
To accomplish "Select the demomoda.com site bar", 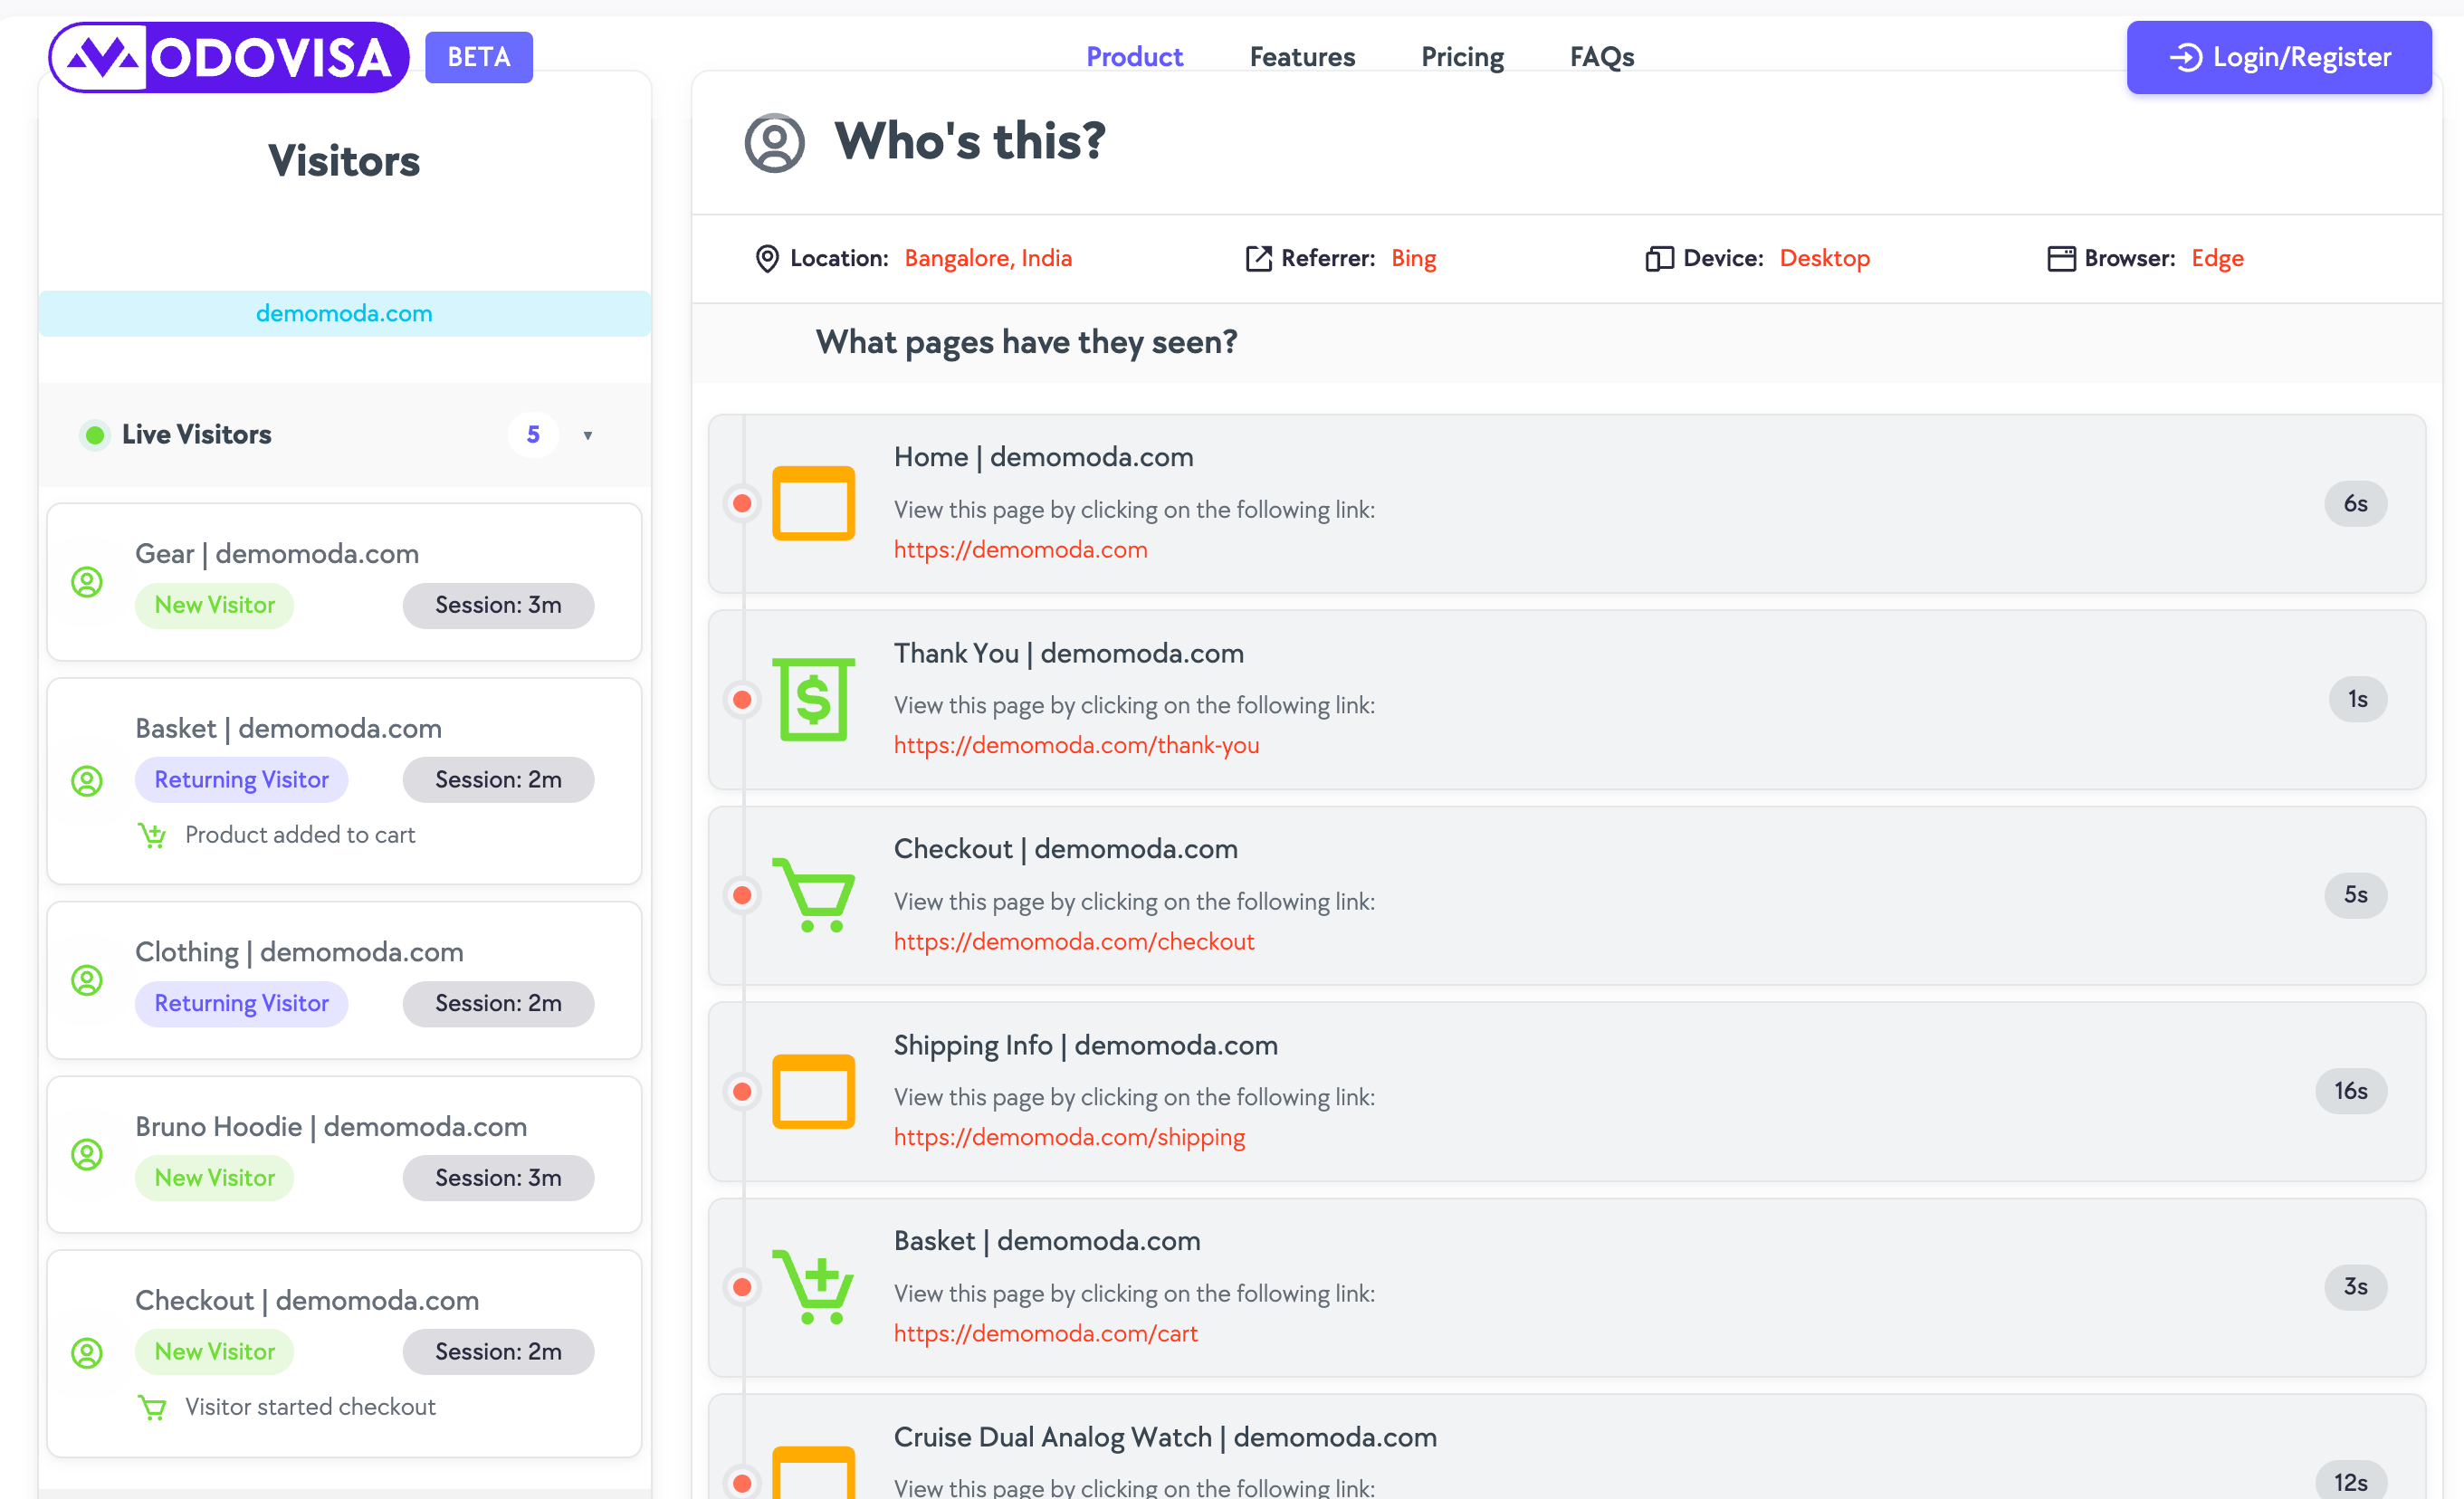I will (344, 313).
